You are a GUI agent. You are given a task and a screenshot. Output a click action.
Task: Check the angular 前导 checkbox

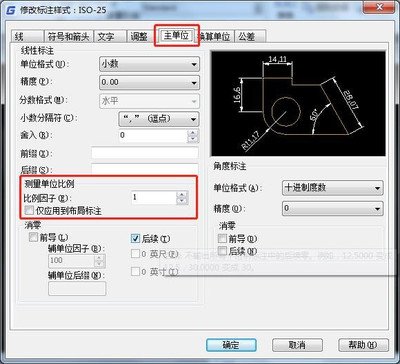click(x=222, y=238)
